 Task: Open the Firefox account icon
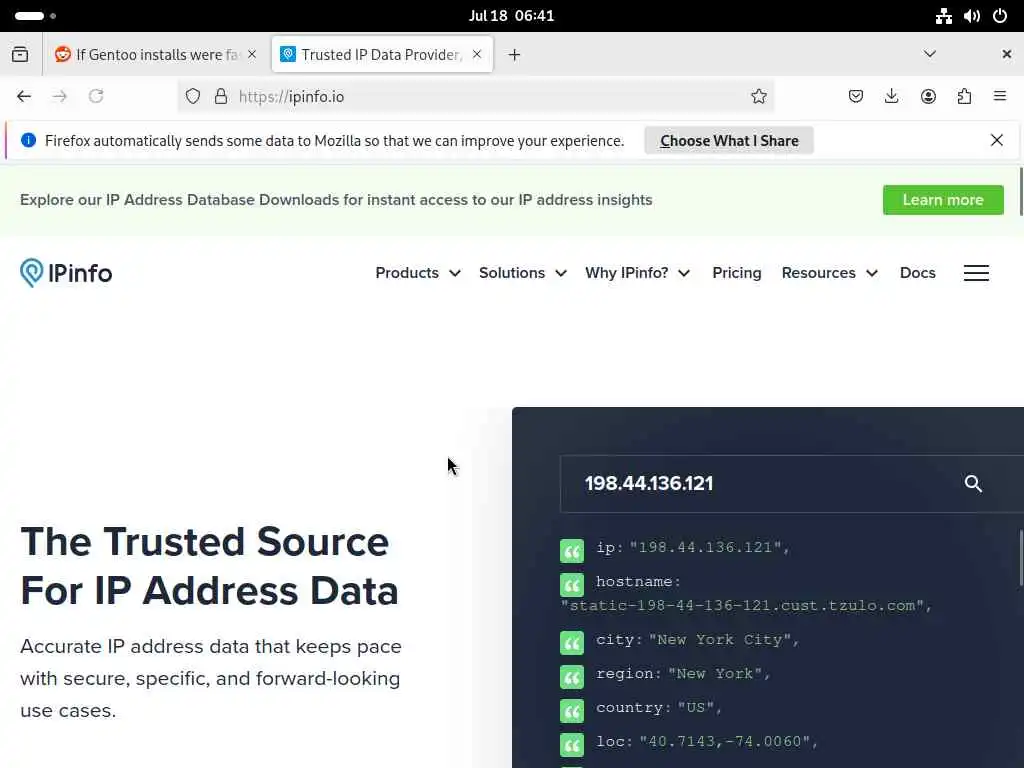[x=928, y=97]
